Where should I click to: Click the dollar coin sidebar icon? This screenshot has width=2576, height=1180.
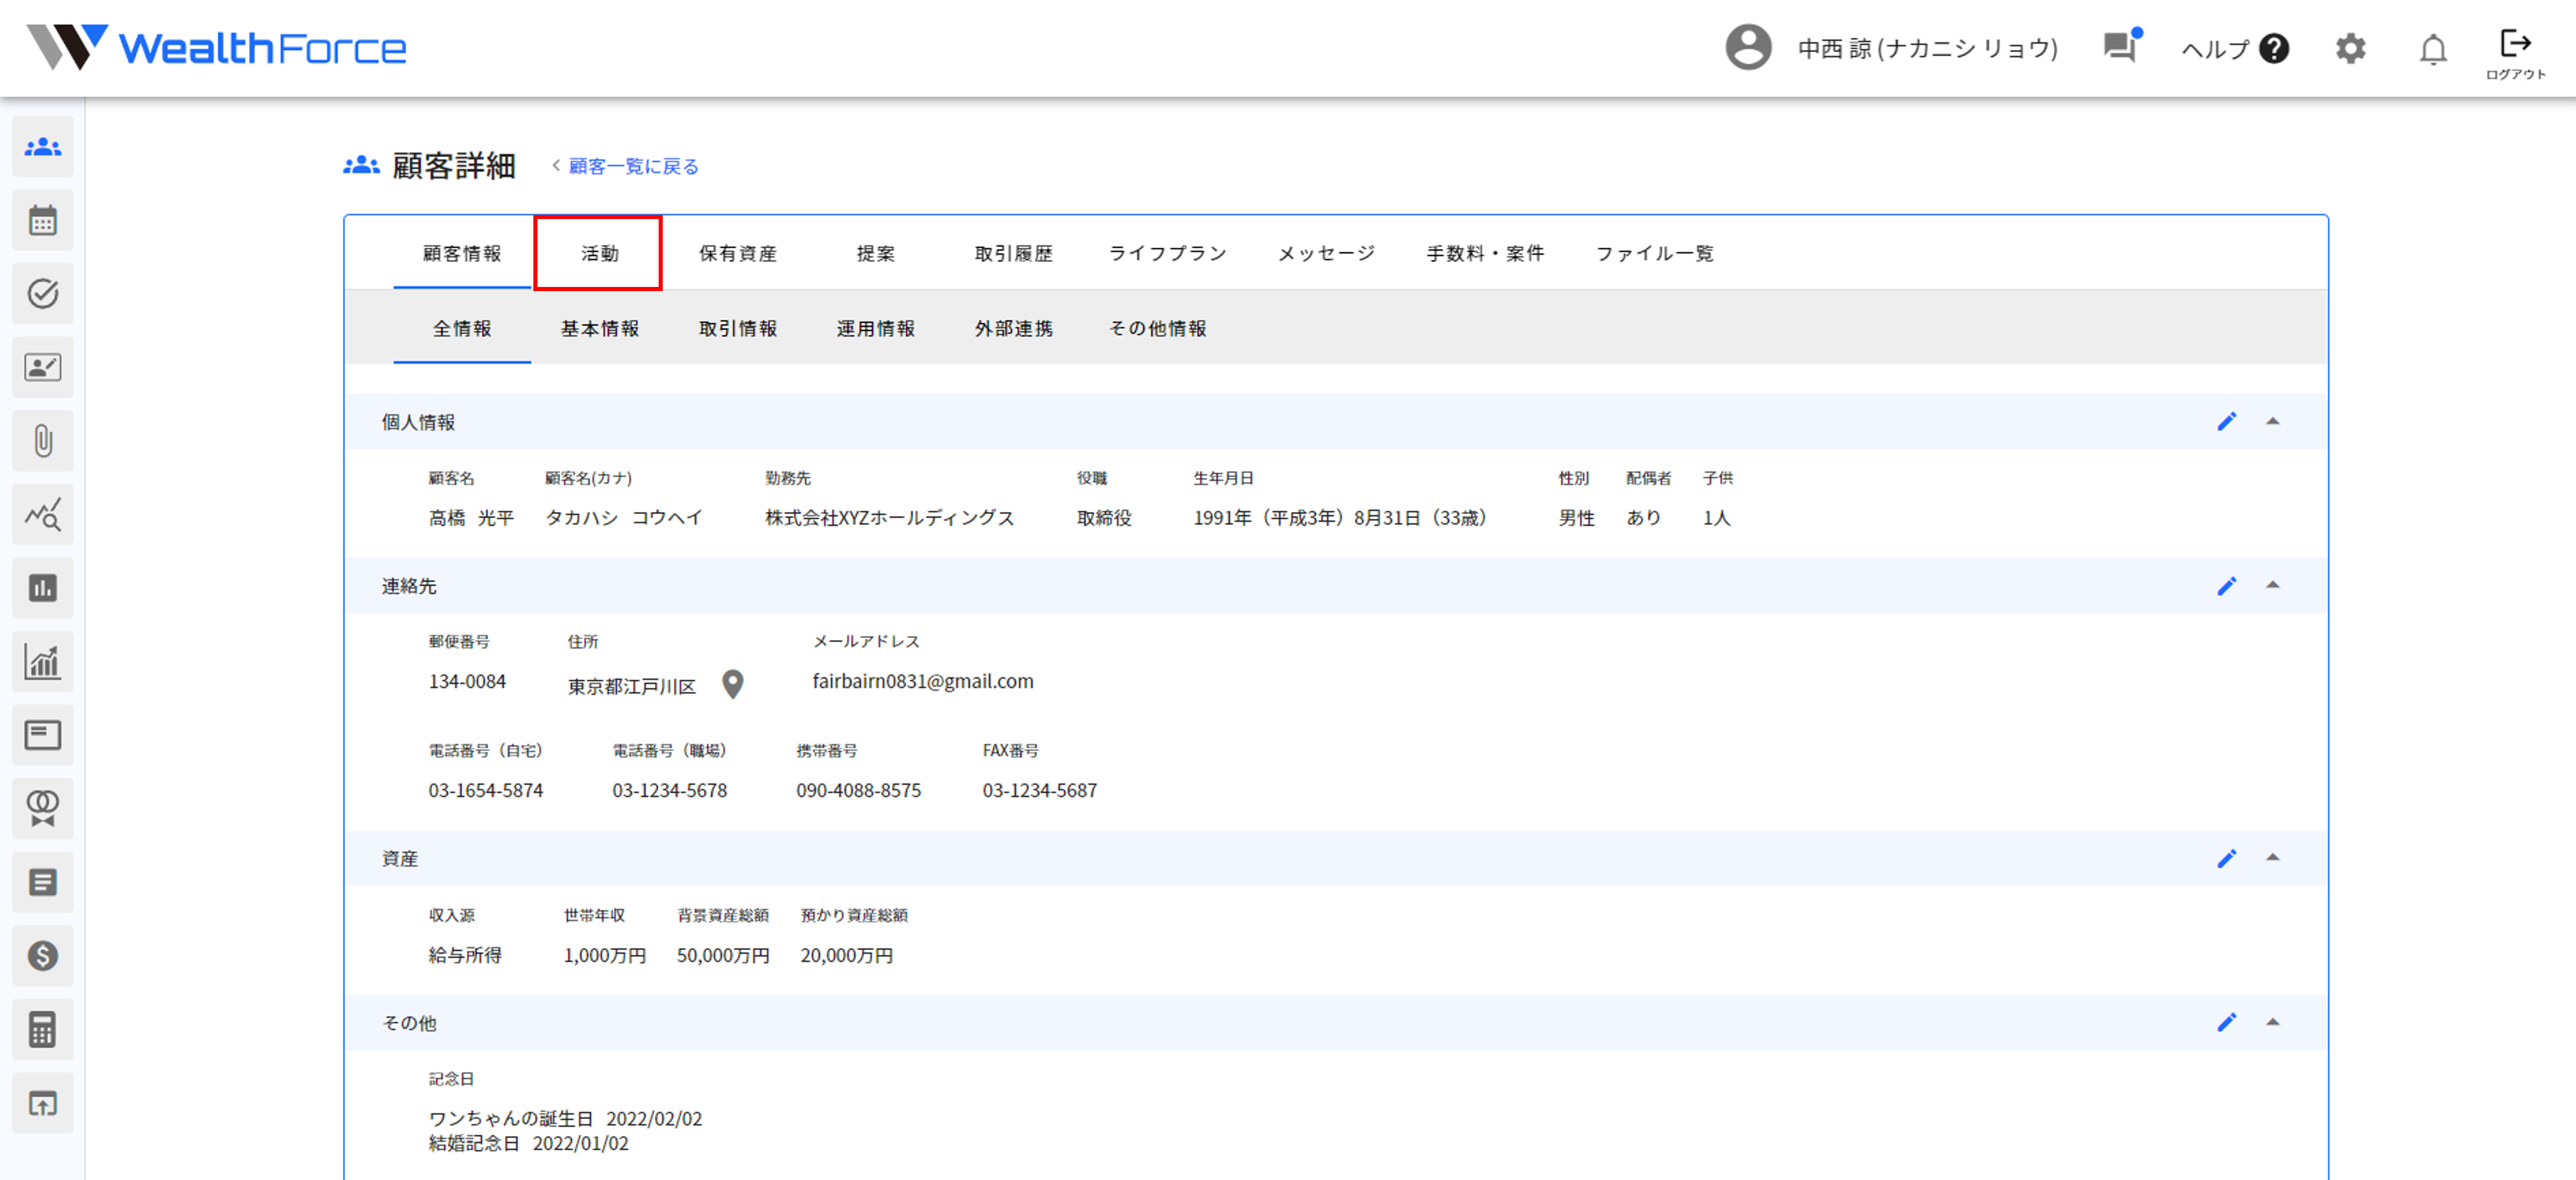[42, 956]
